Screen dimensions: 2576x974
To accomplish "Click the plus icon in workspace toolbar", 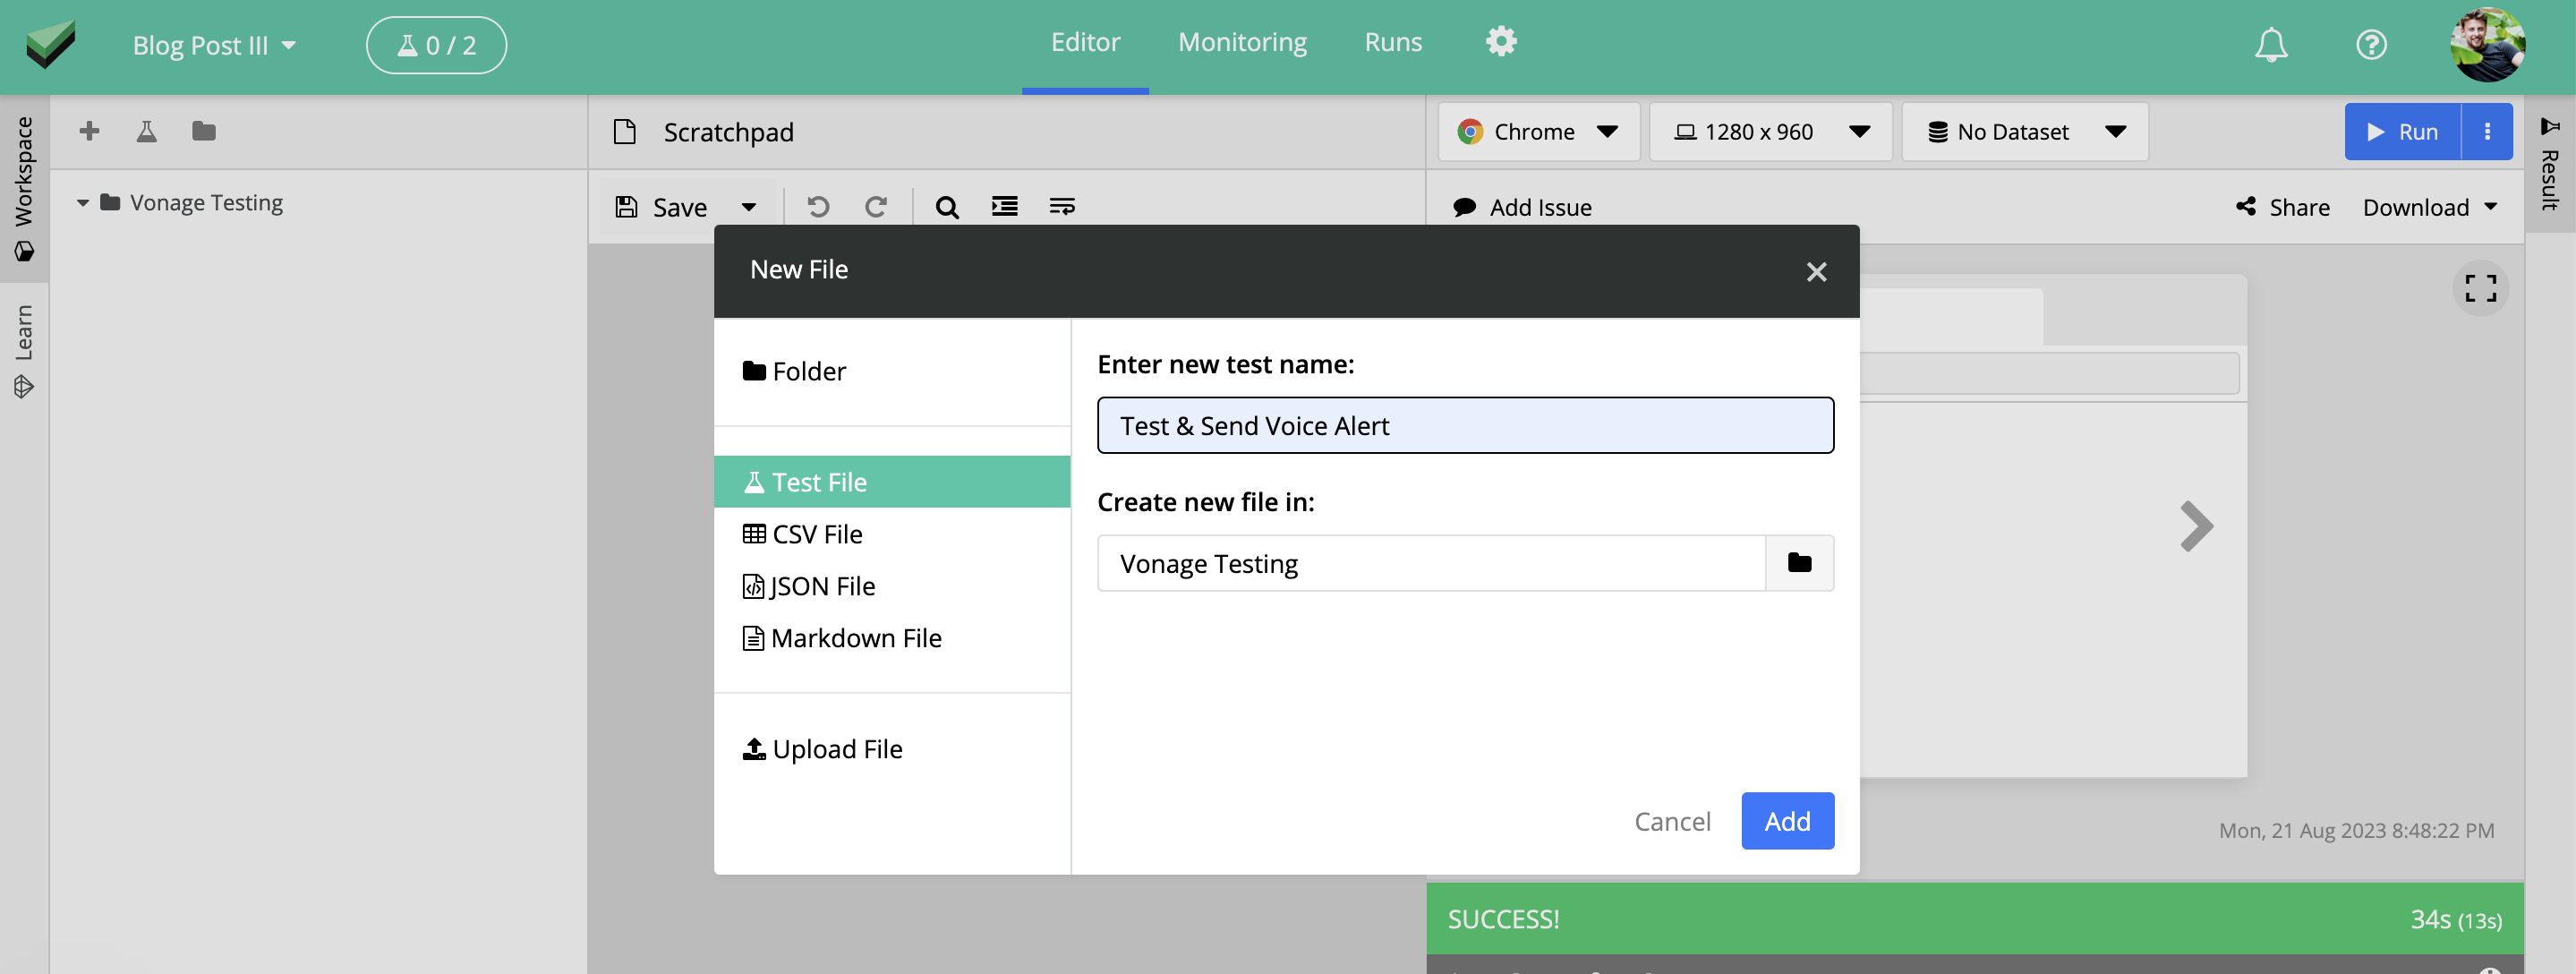I will 89,131.
